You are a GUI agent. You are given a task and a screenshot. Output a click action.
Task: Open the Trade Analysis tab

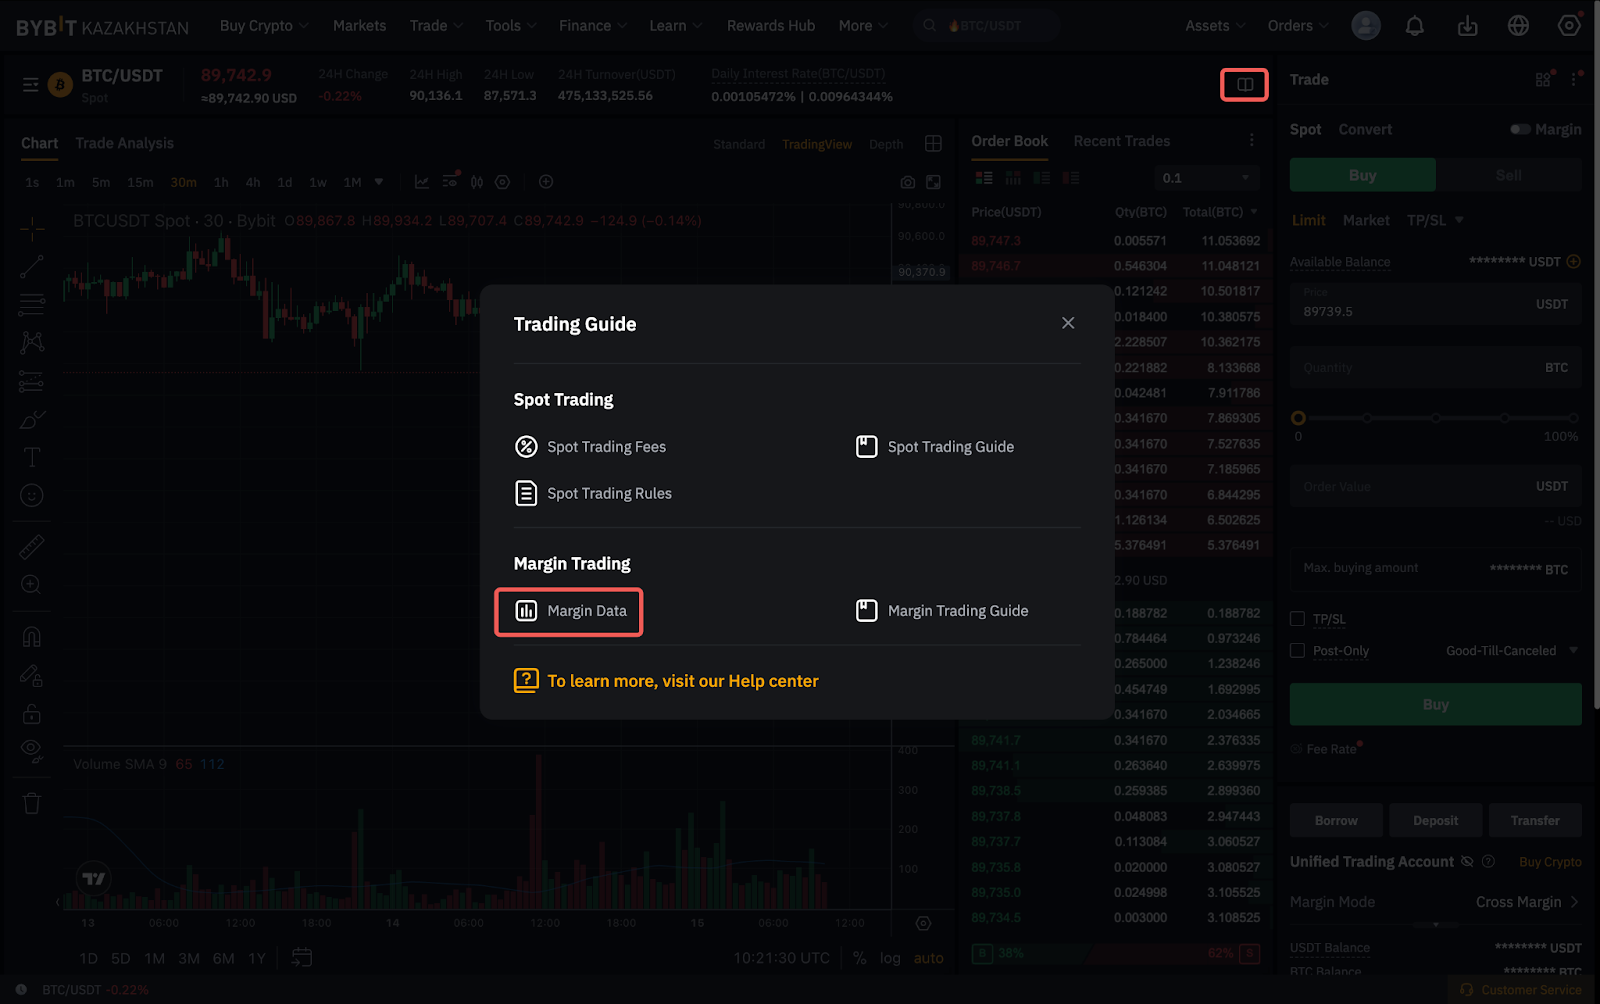124,143
